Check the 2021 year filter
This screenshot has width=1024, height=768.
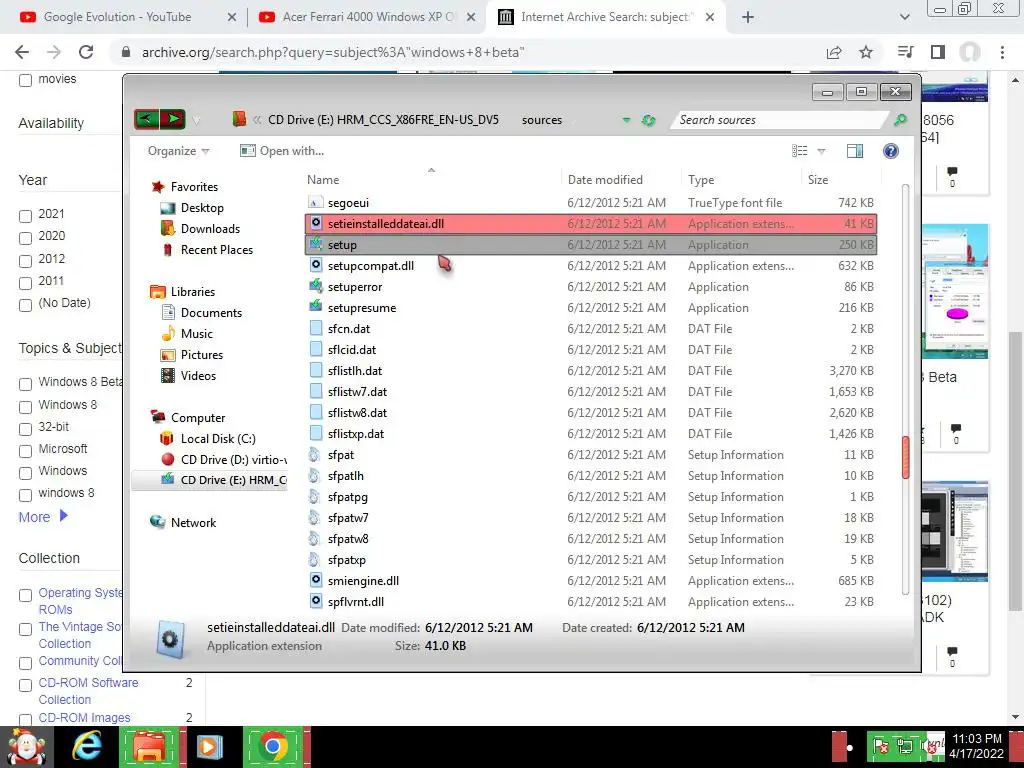click(x=25, y=216)
